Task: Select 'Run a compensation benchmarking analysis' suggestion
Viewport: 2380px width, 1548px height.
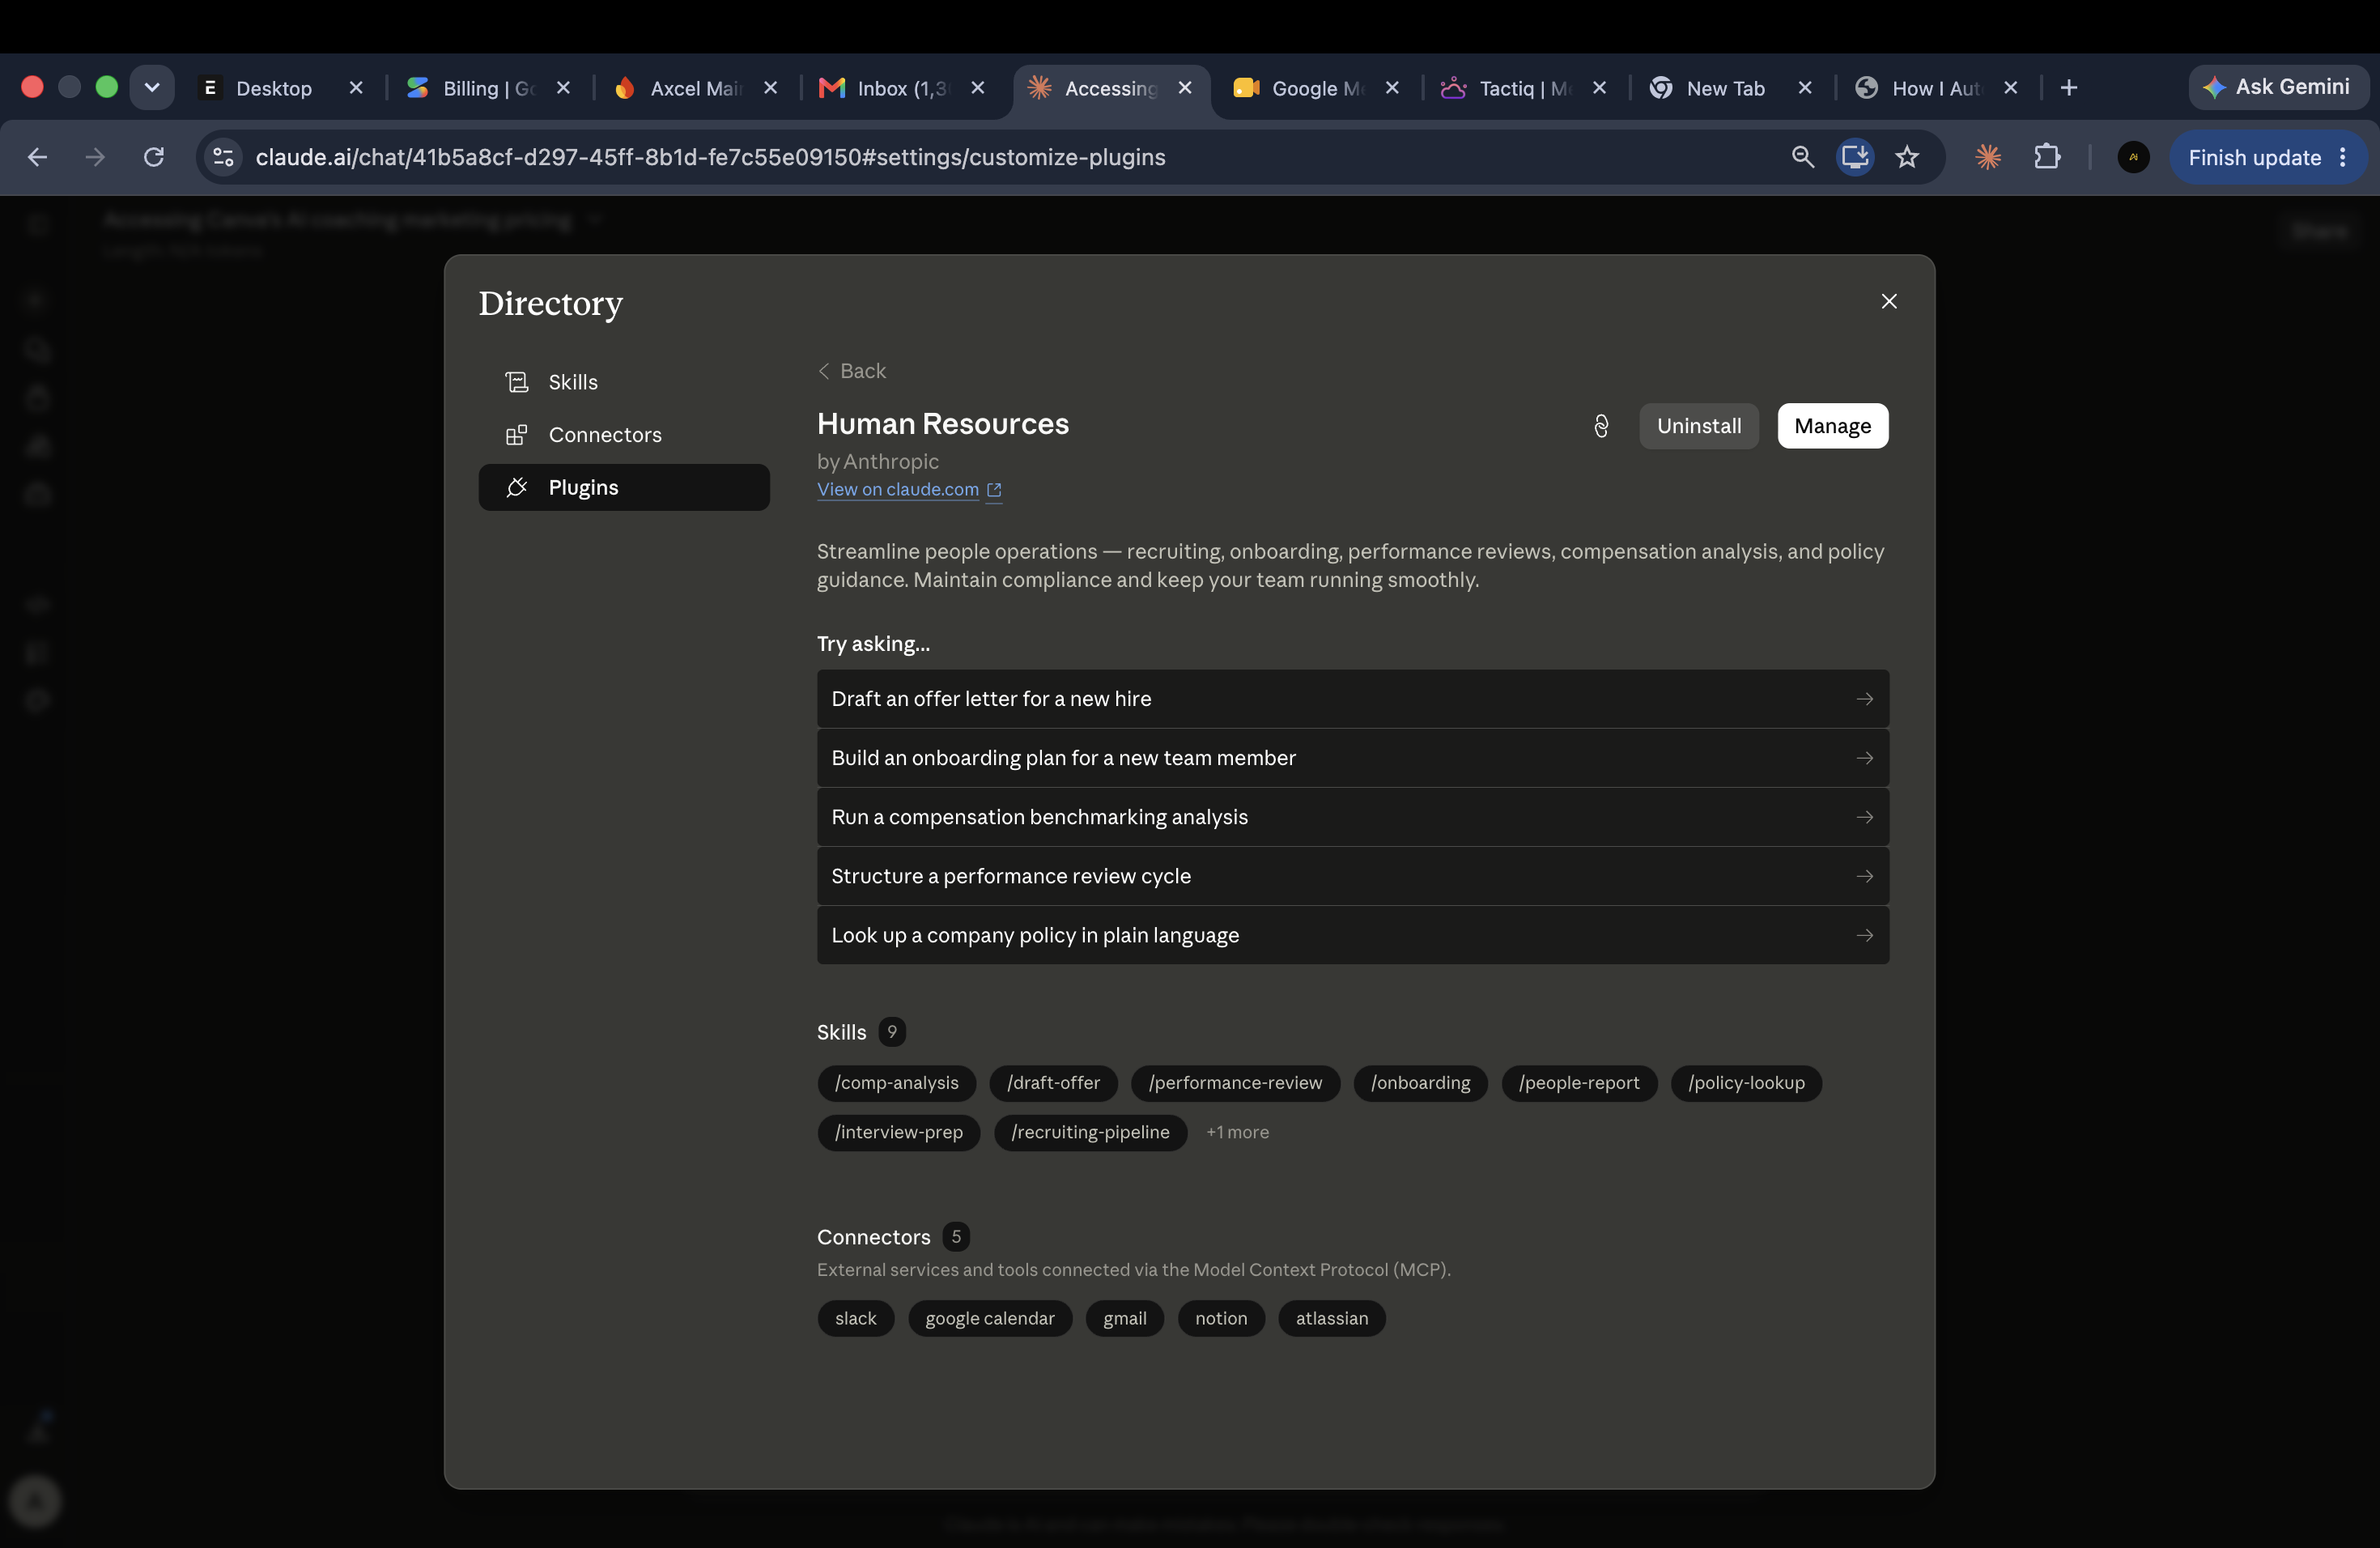Action: tap(1352, 817)
